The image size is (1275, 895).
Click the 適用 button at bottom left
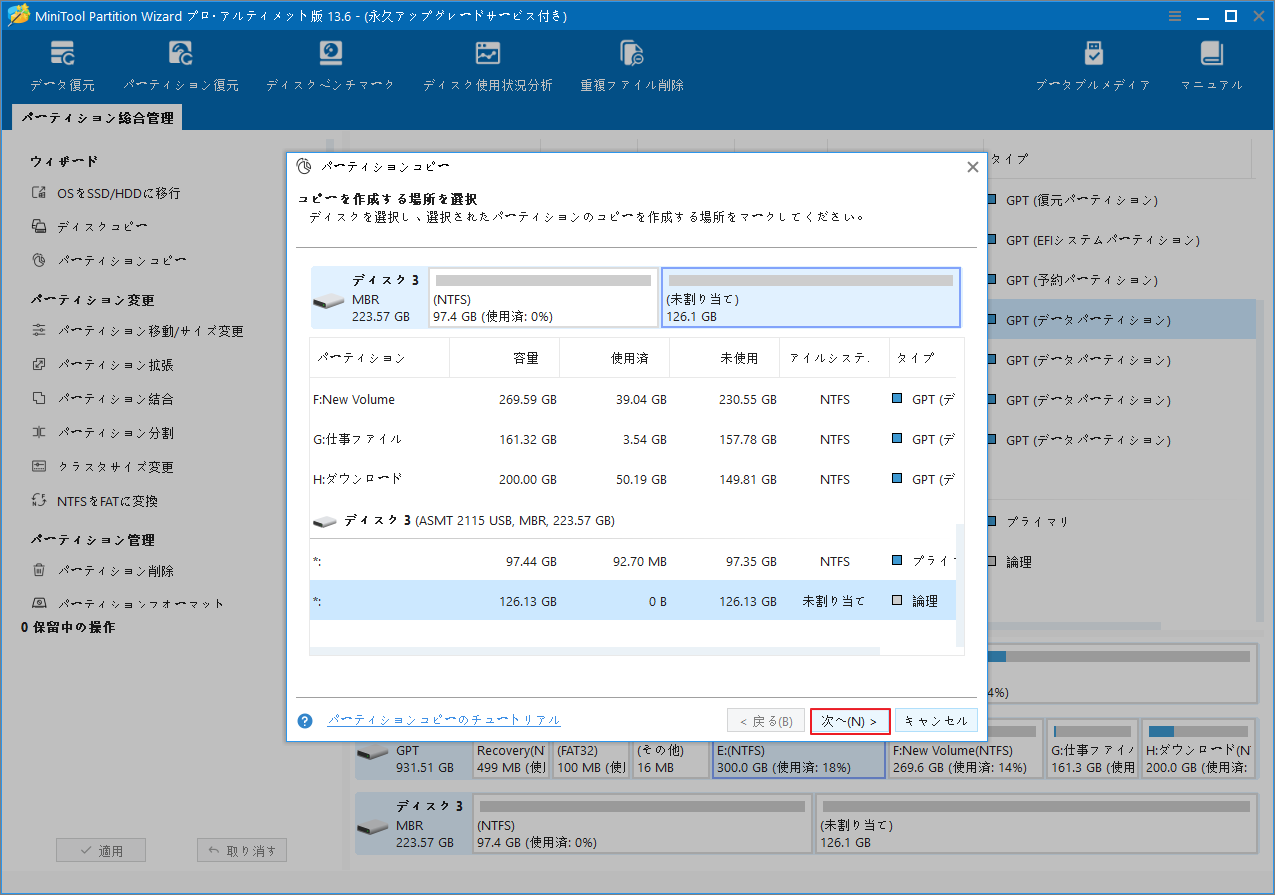pyautogui.click(x=101, y=851)
